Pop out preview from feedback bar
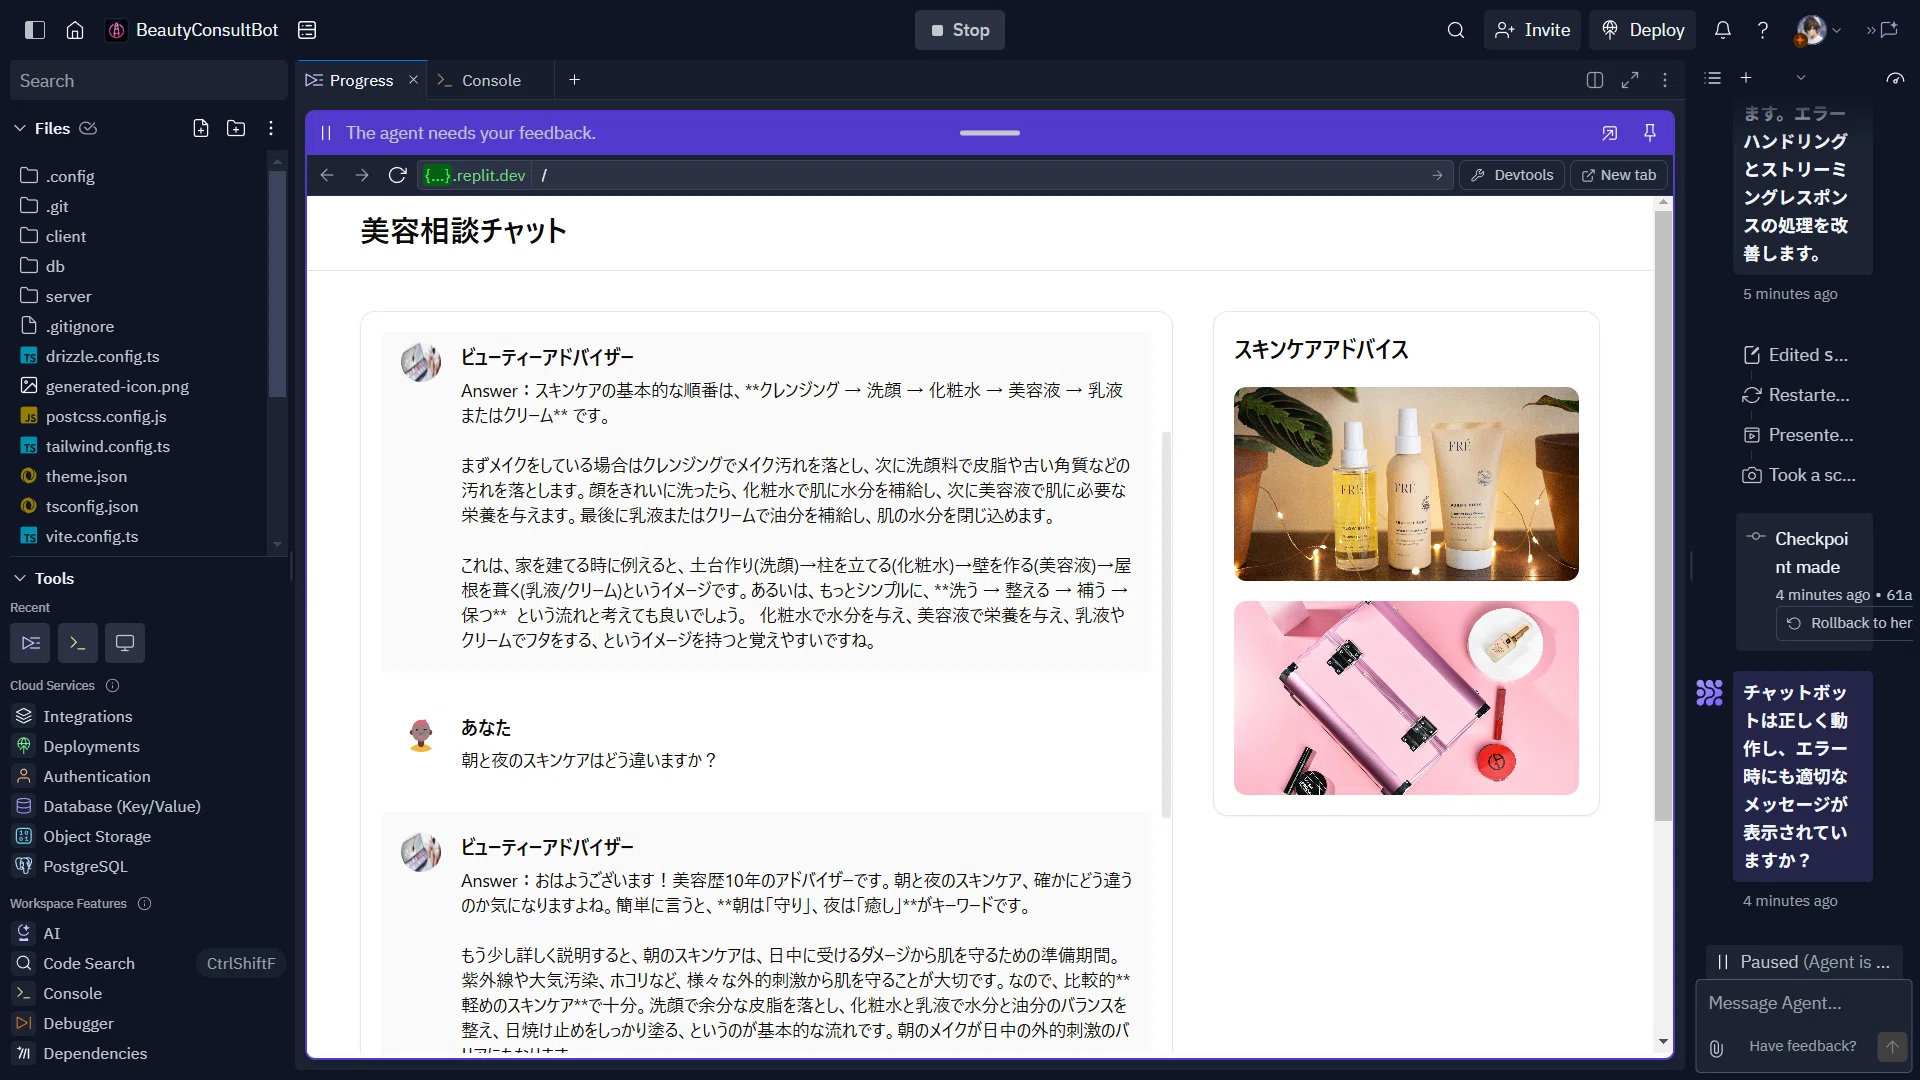 [1609, 133]
